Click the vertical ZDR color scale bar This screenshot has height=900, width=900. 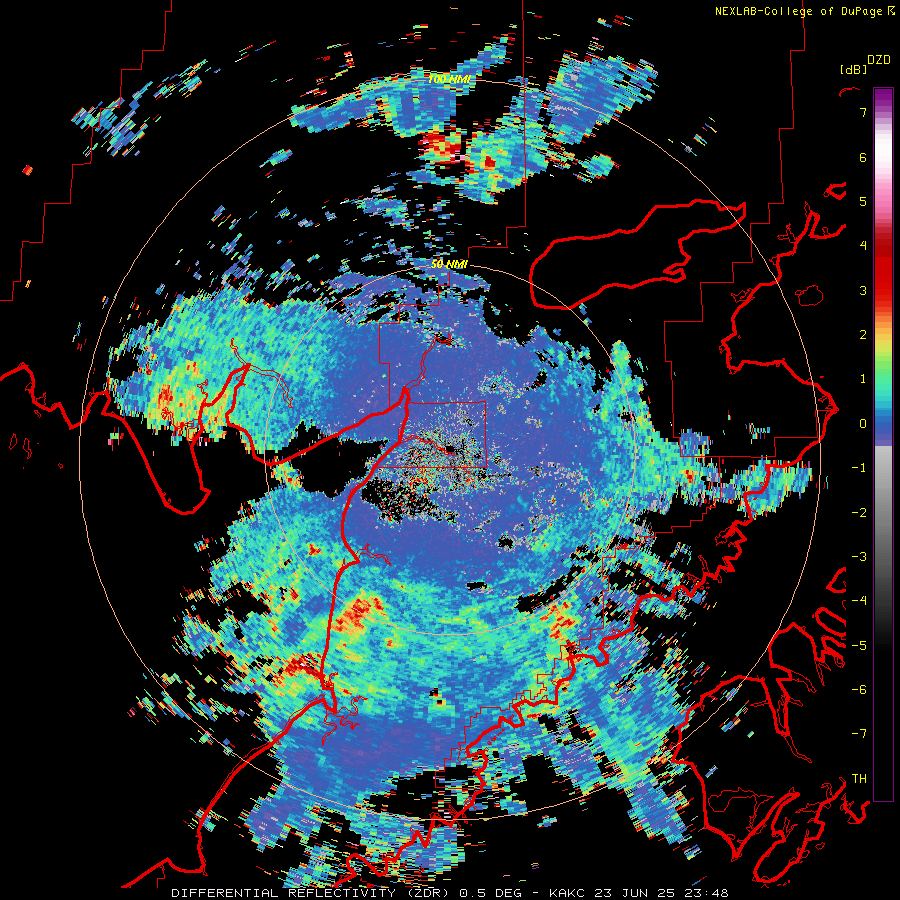point(883,445)
